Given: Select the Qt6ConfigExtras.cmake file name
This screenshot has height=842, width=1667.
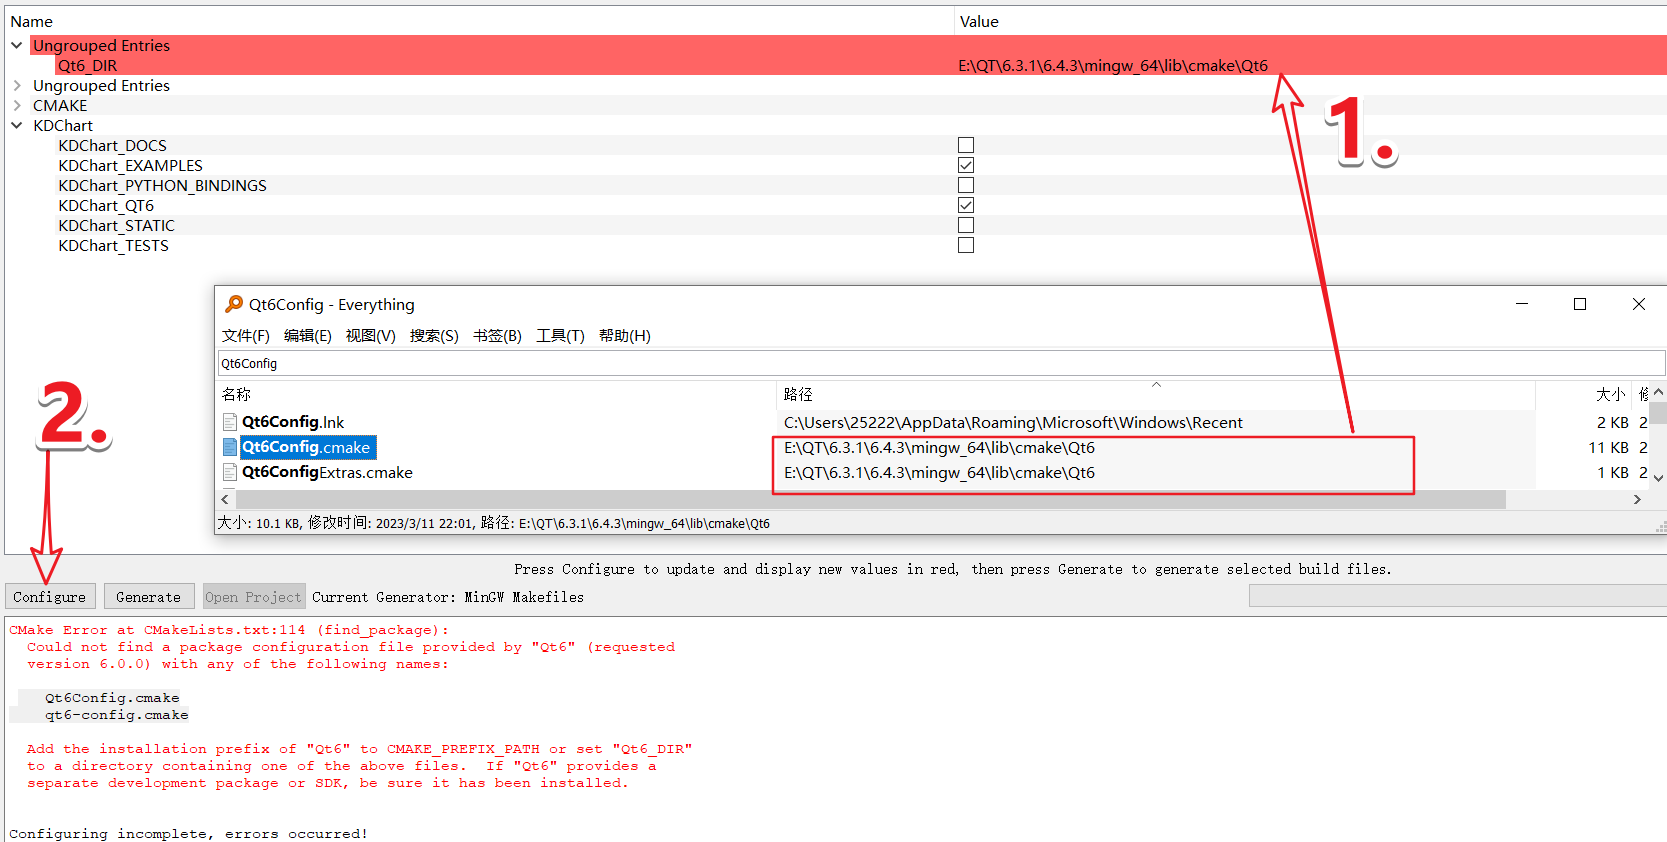Looking at the screenshot, I should click(327, 472).
